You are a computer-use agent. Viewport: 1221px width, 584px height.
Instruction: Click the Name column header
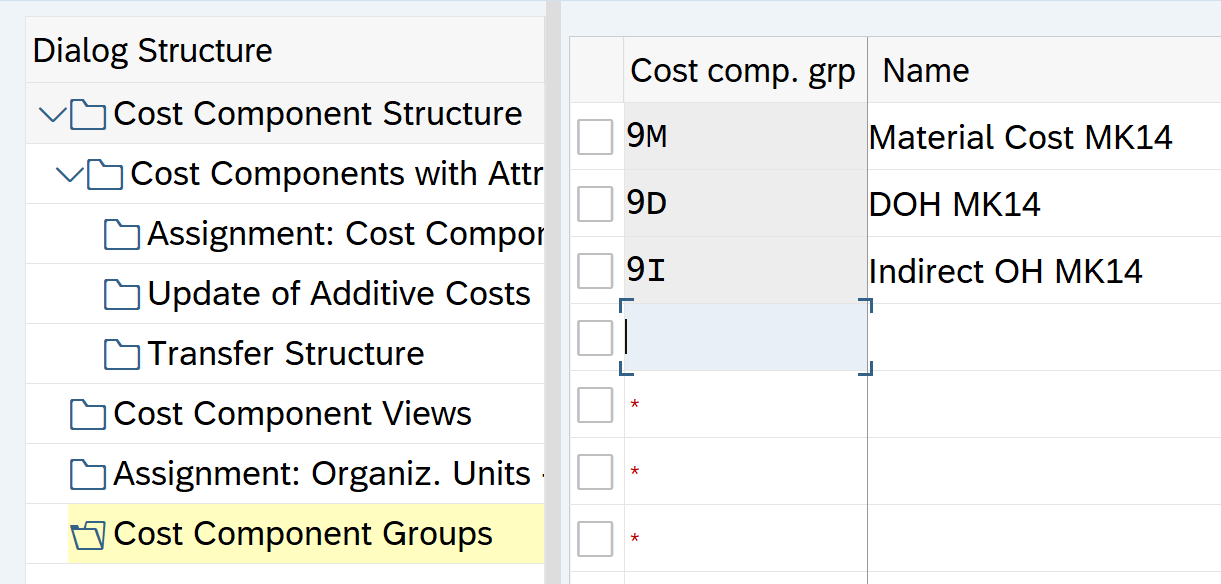(925, 71)
